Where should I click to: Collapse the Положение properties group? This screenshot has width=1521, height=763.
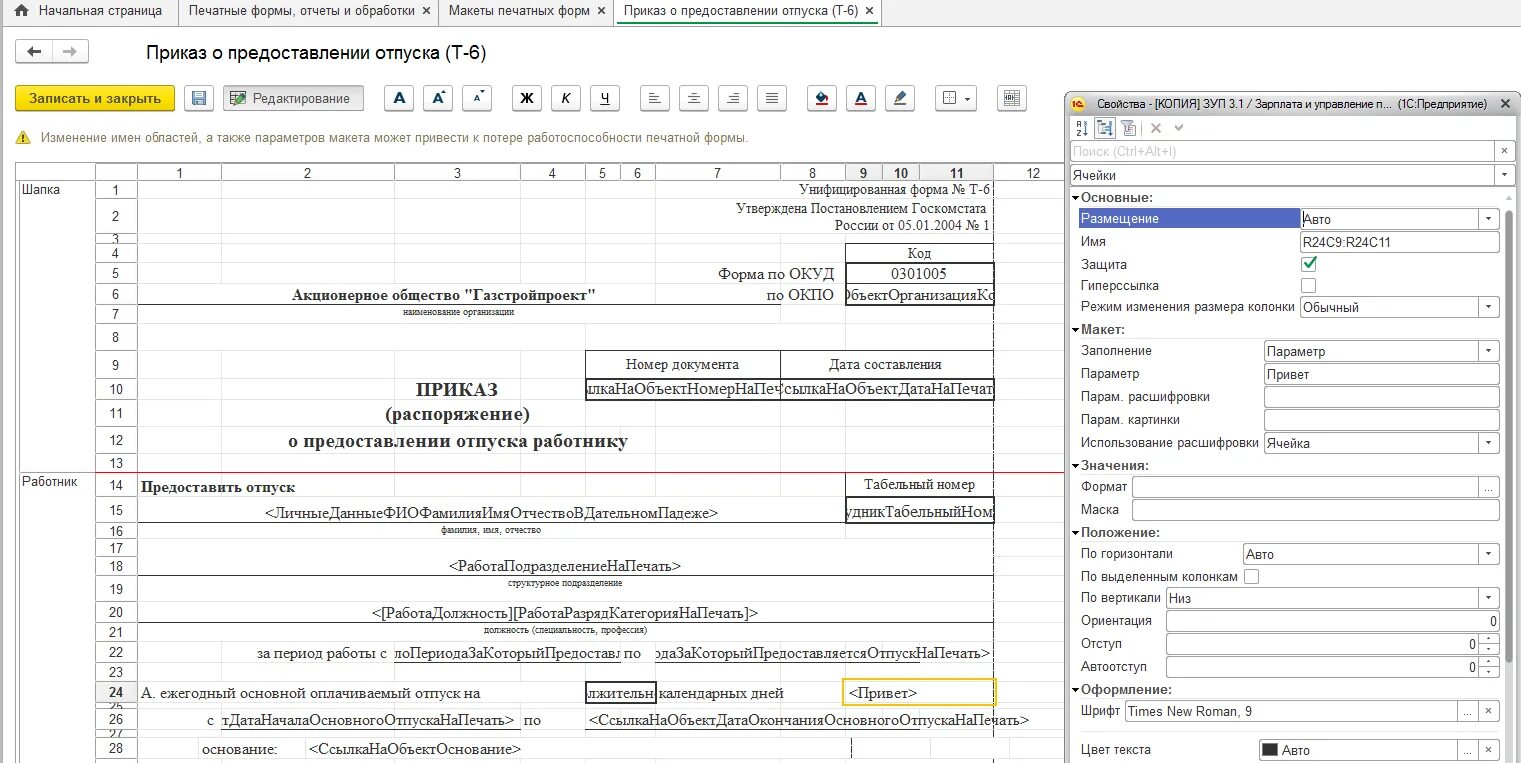1076,533
